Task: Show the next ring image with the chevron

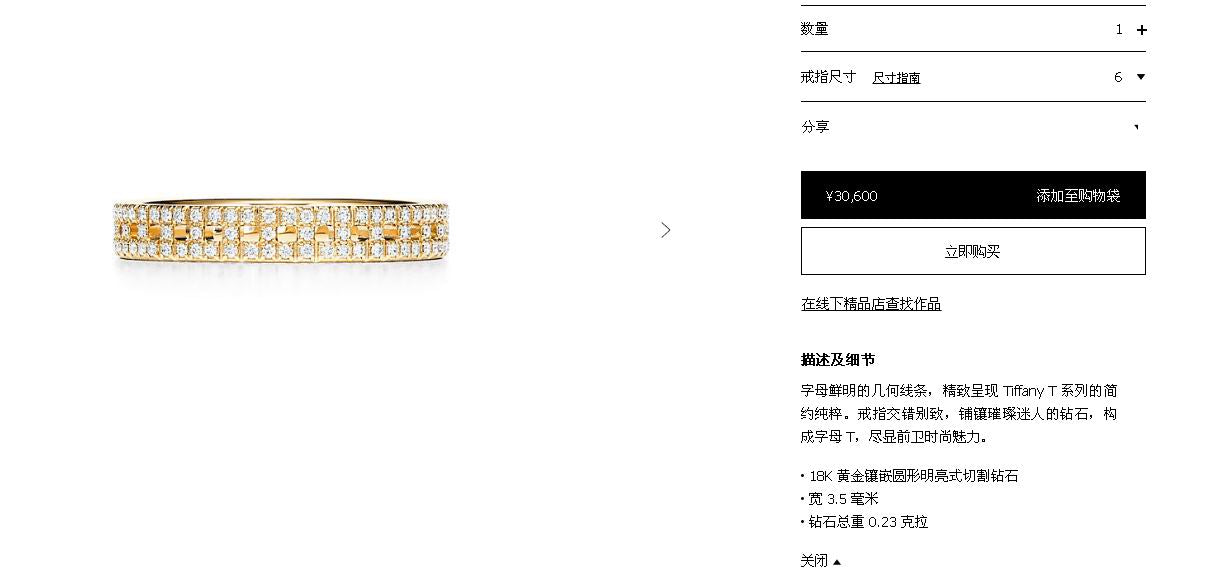Action: coord(666,230)
